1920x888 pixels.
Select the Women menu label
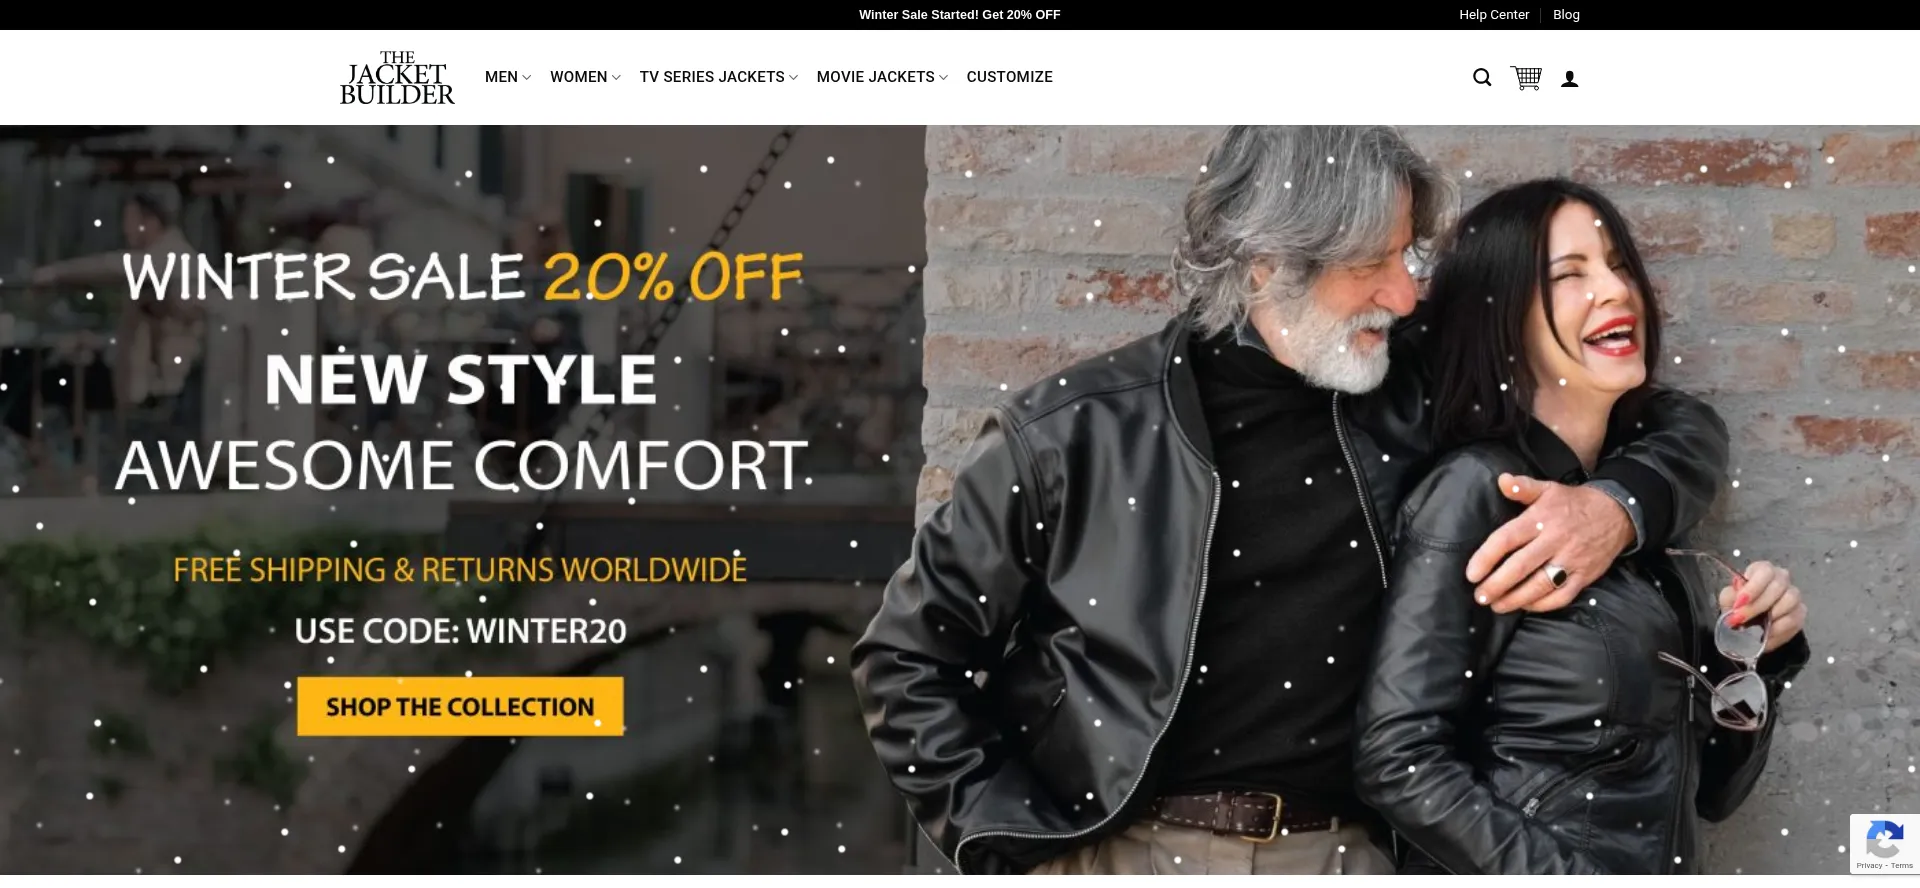pos(578,77)
